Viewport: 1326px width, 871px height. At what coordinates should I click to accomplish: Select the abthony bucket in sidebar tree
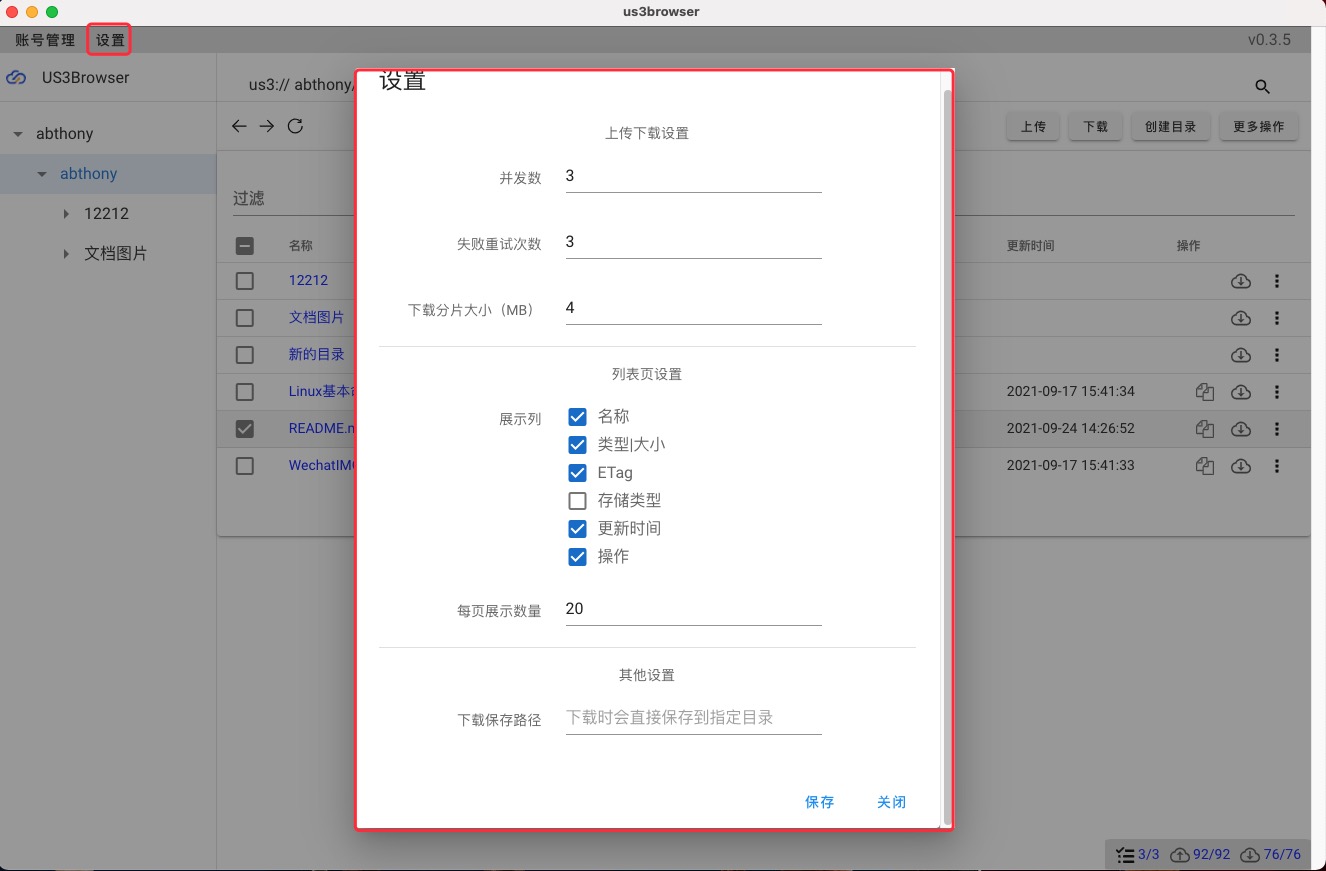(88, 174)
